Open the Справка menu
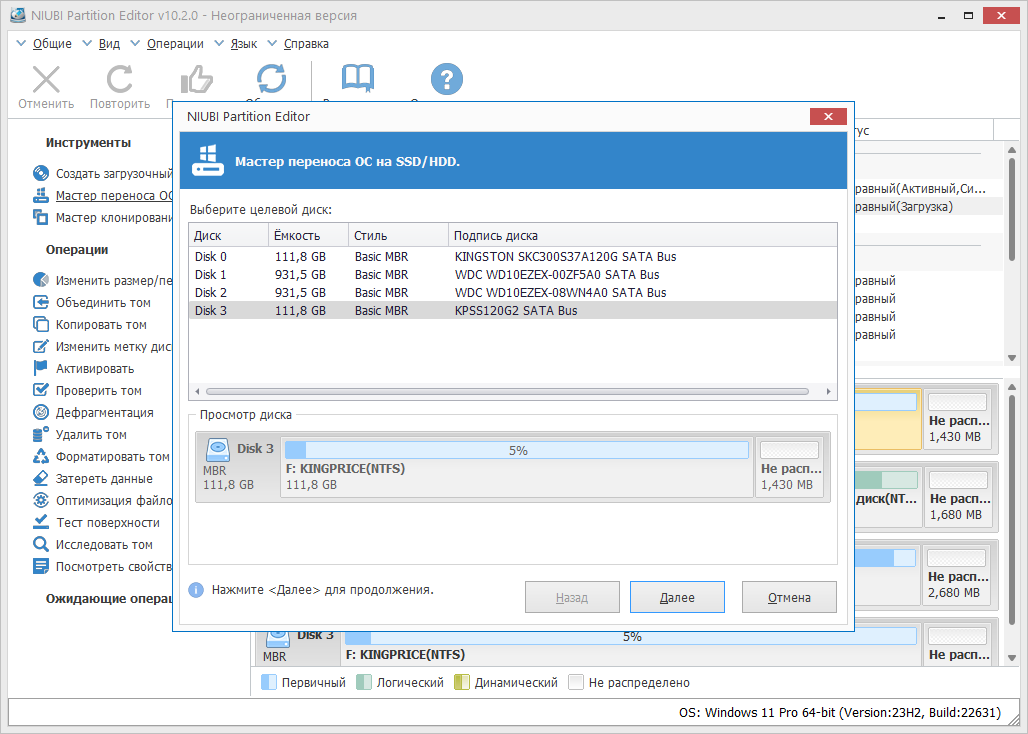Viewport: 1028px width, 734px height. 306,43
